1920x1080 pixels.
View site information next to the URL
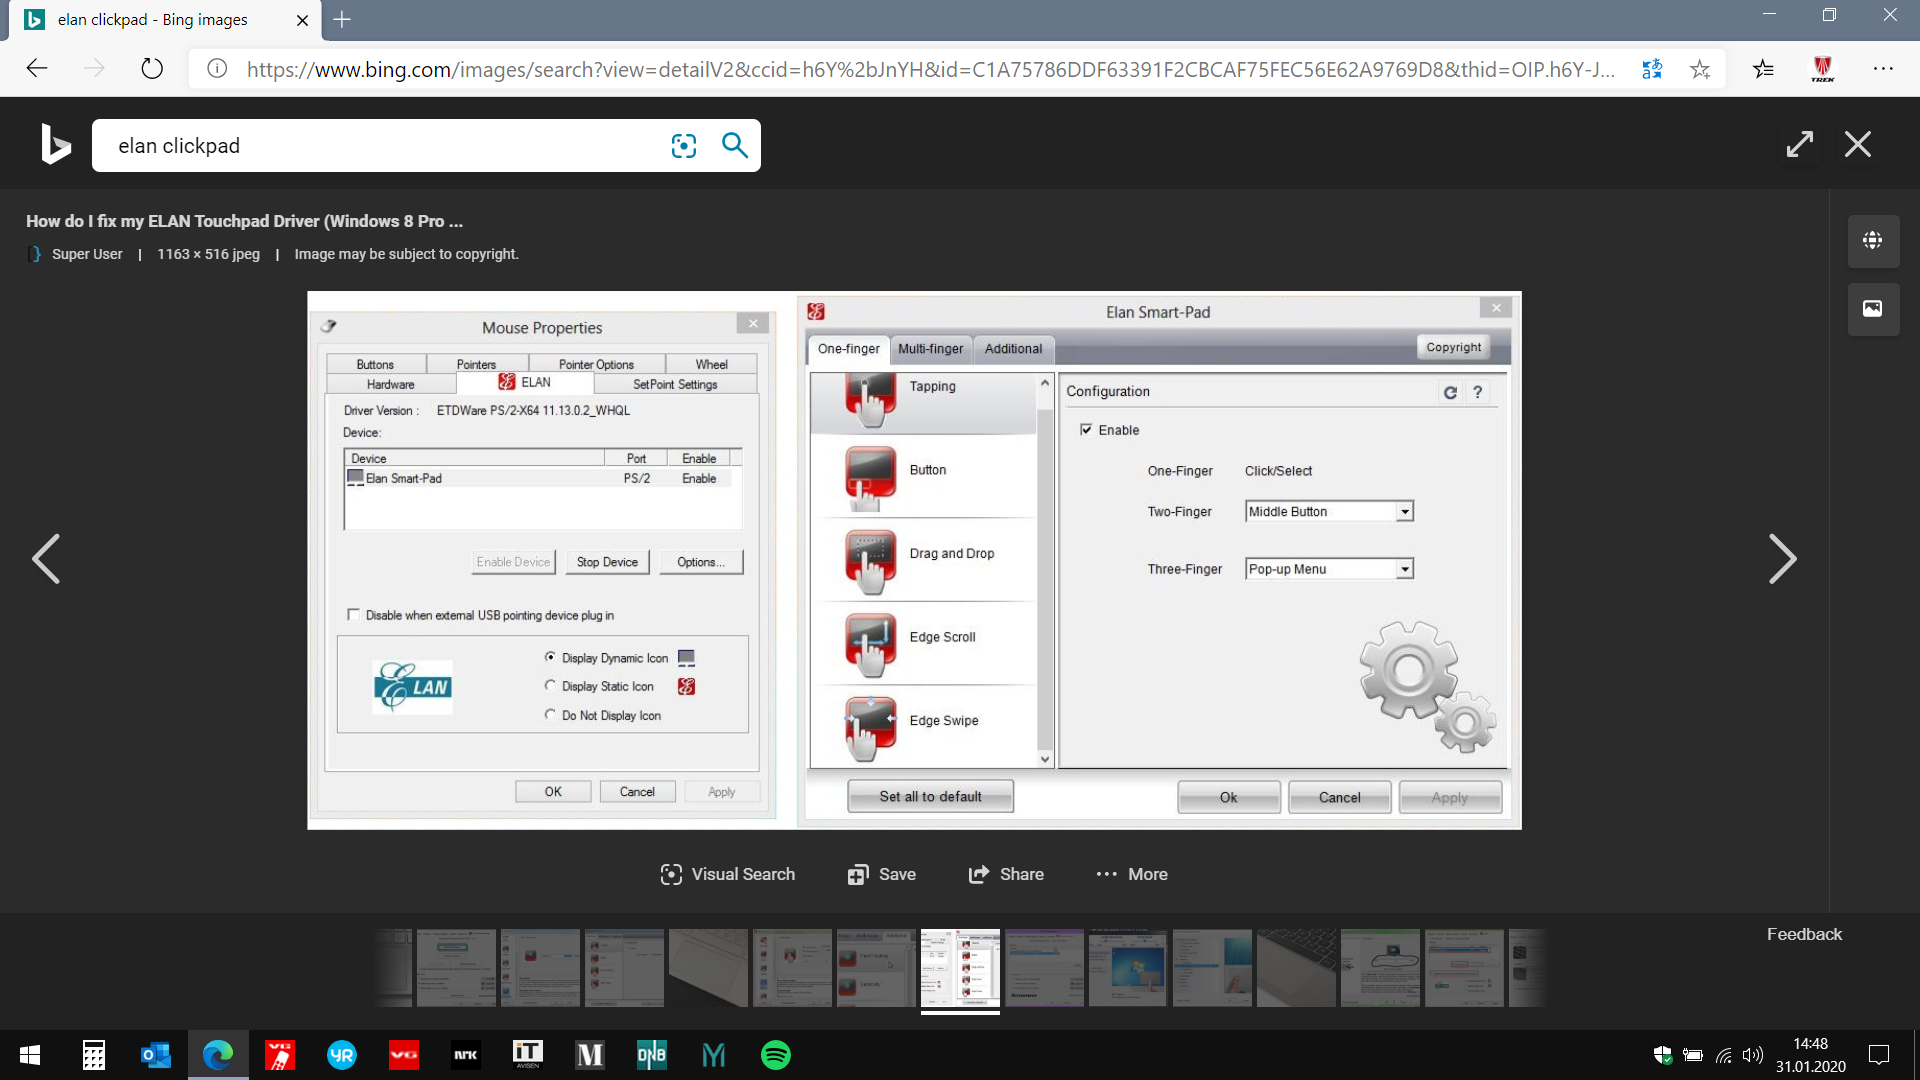point(217,69)
